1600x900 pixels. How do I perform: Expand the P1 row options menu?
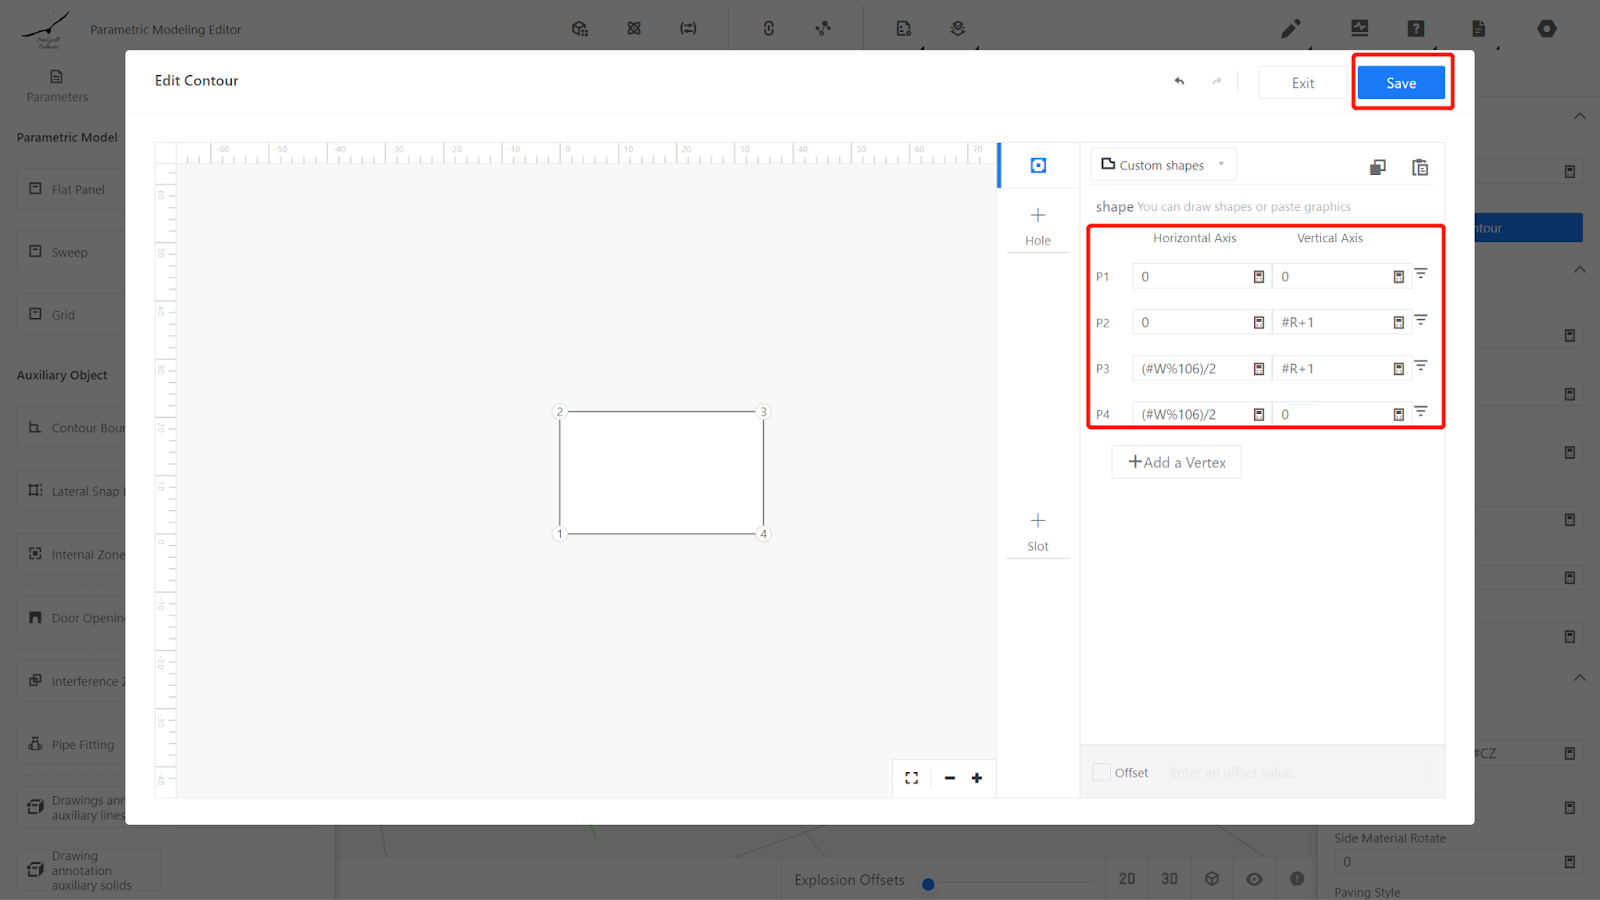click(1420, 273)
